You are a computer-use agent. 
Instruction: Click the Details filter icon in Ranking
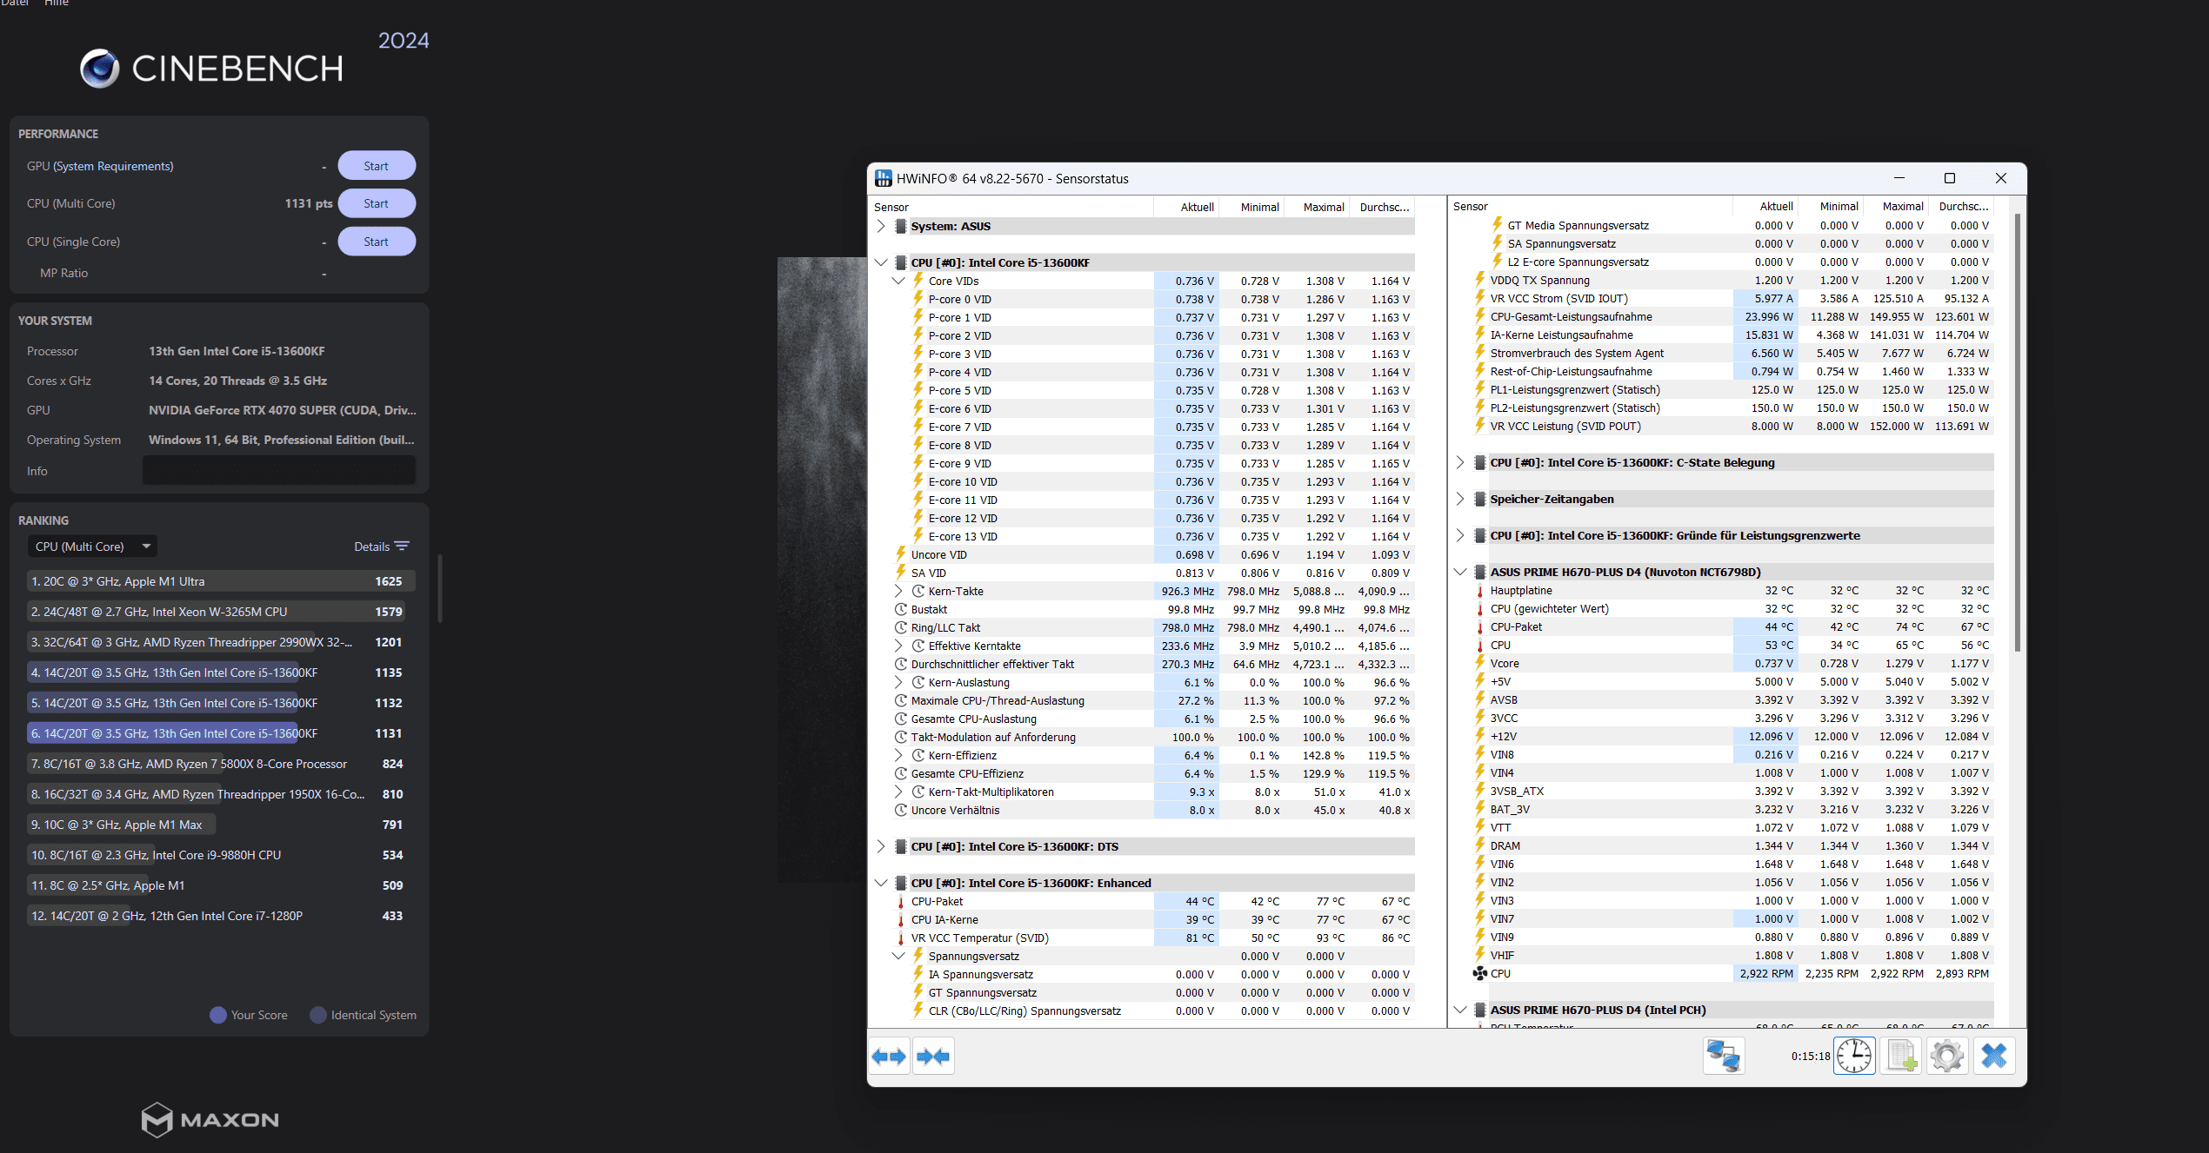(x=402, y=546)
